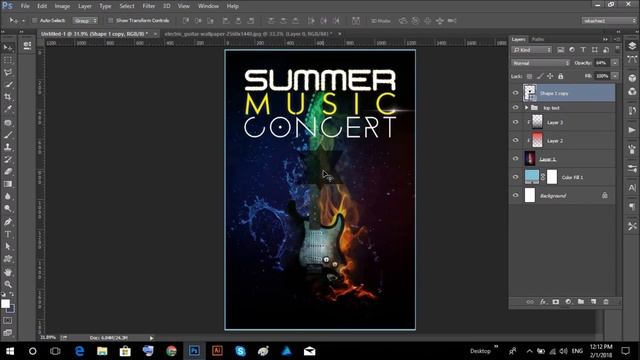The width and height of the screenshot is (640, 360).
Task: Open the layer filter Kind dropdown
Action: (532, 50)
